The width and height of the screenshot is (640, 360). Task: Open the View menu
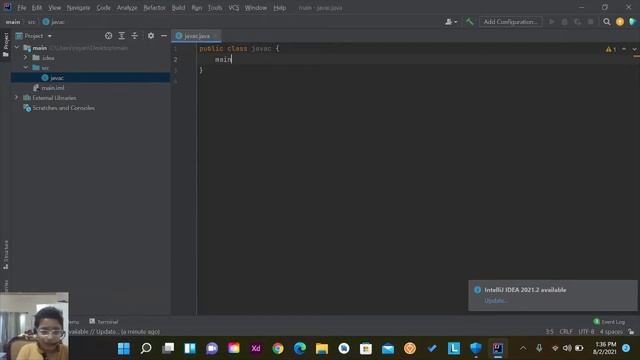tap(54, 8)
